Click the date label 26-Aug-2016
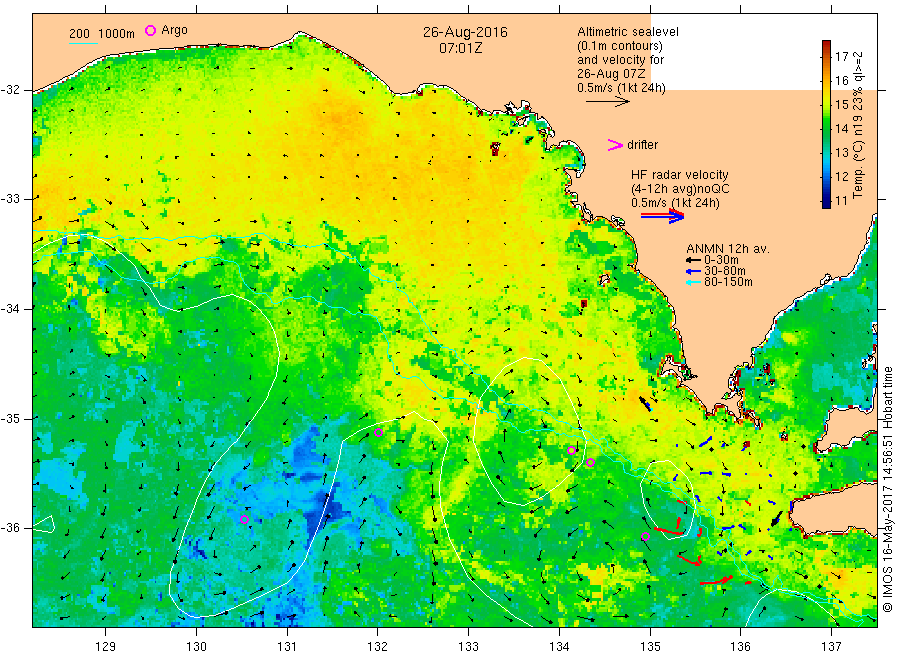Image resolution: width=900 pixels, height=660 pixels. pyautogui.click(x=465, y=32)
